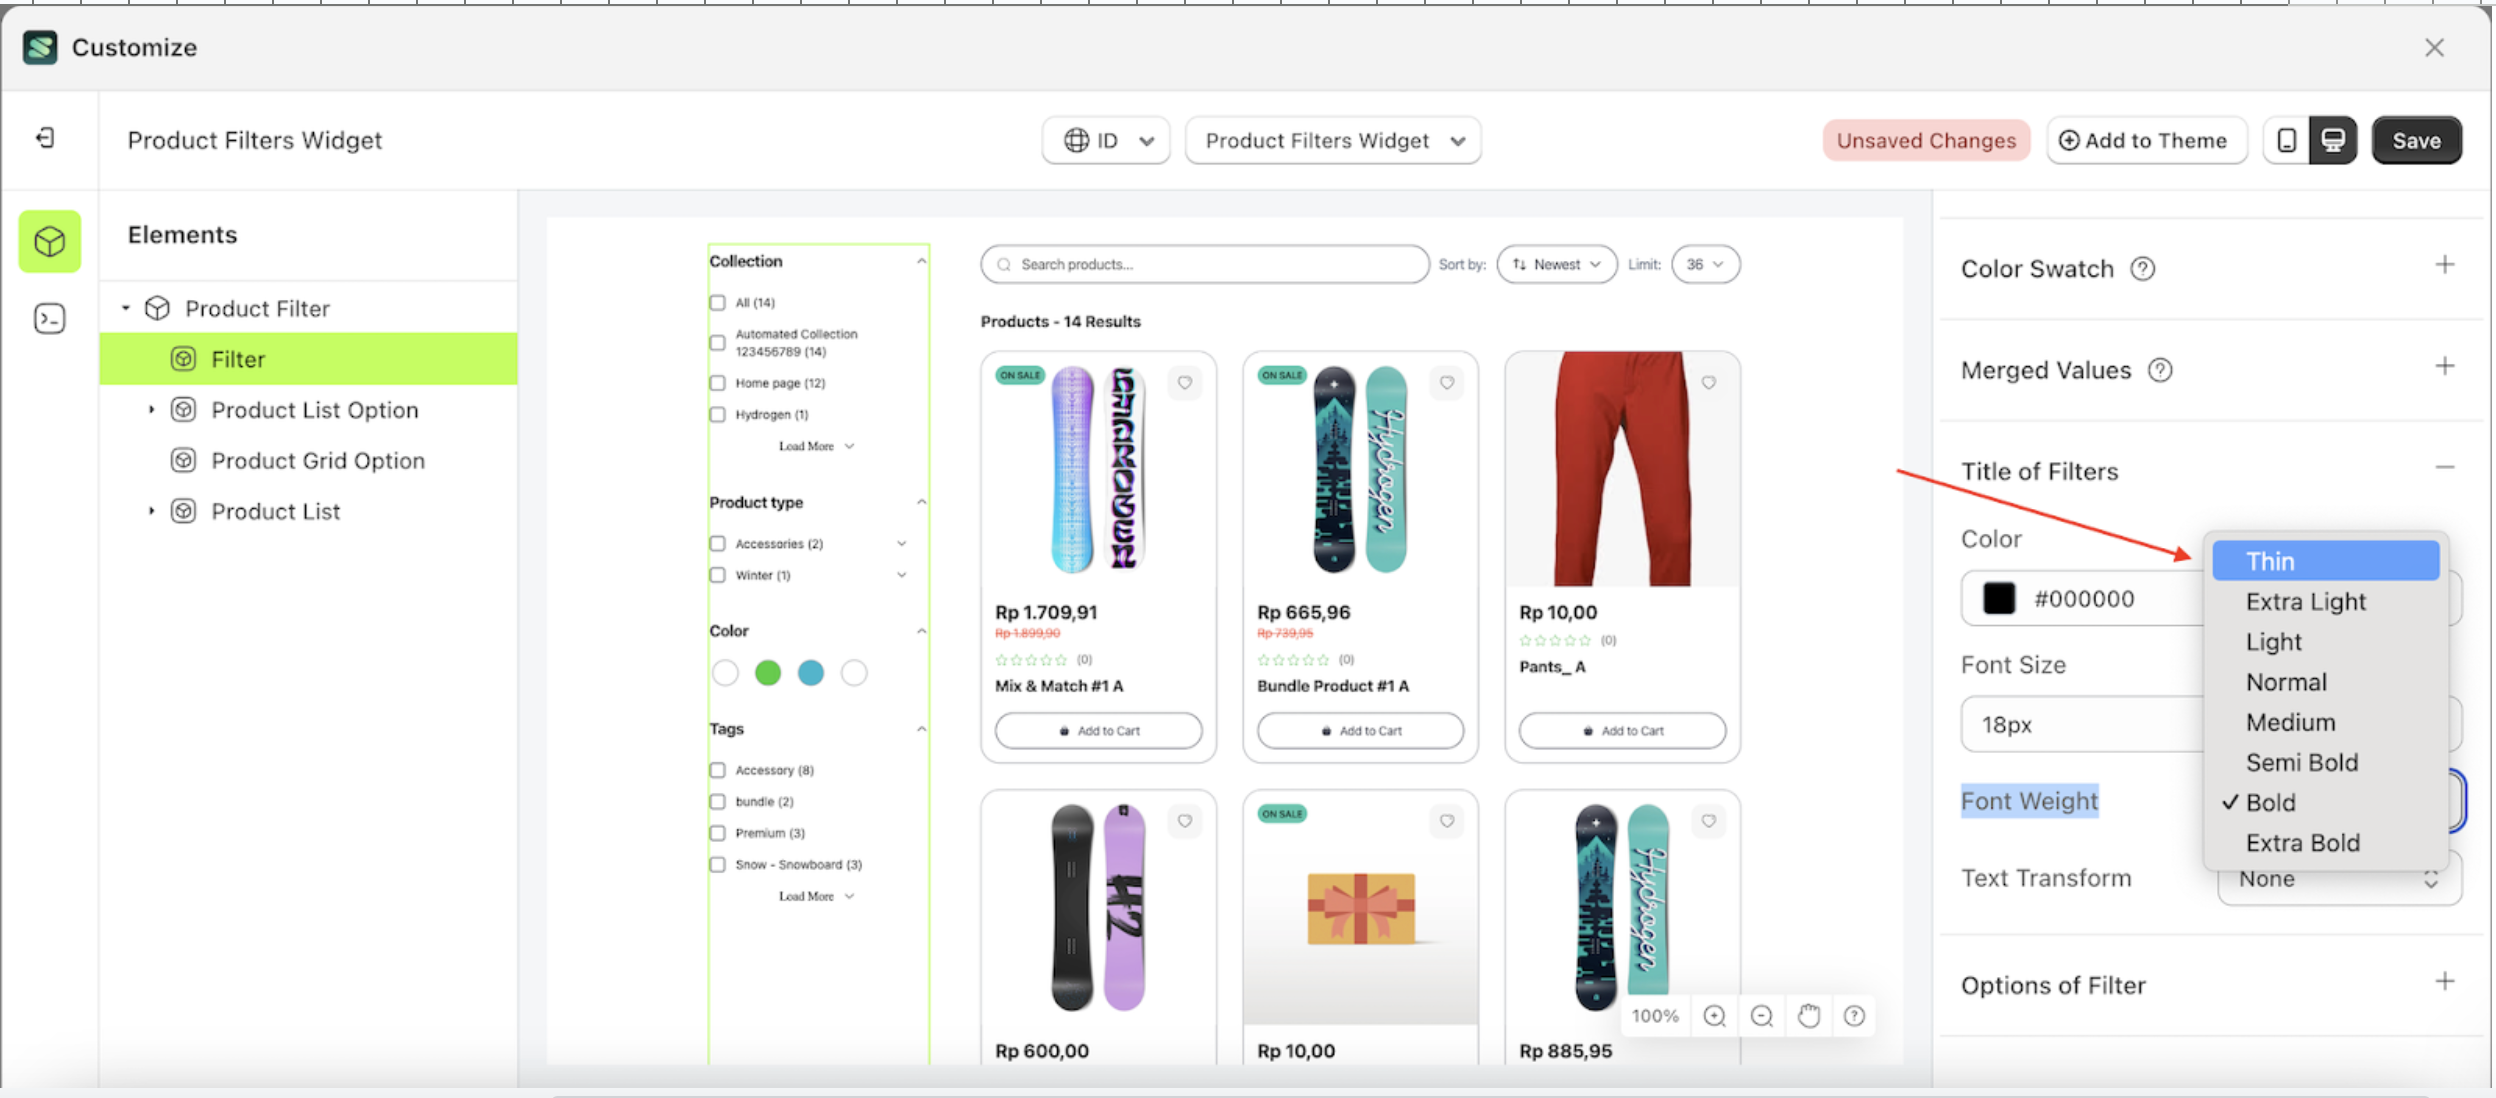2496x1098 pixels.
Task: Open the ID language dropdown
Action: (1106, 141)
